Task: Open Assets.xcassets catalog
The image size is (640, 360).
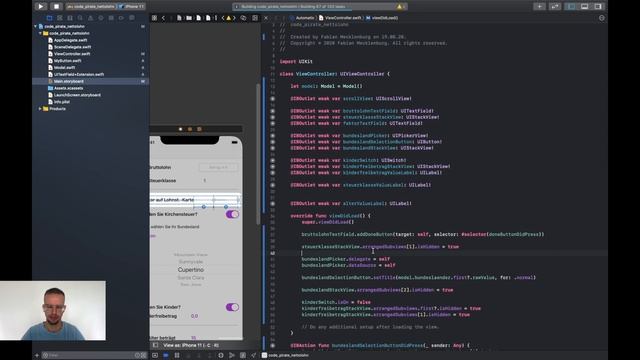Action: [x=68, y=88]
